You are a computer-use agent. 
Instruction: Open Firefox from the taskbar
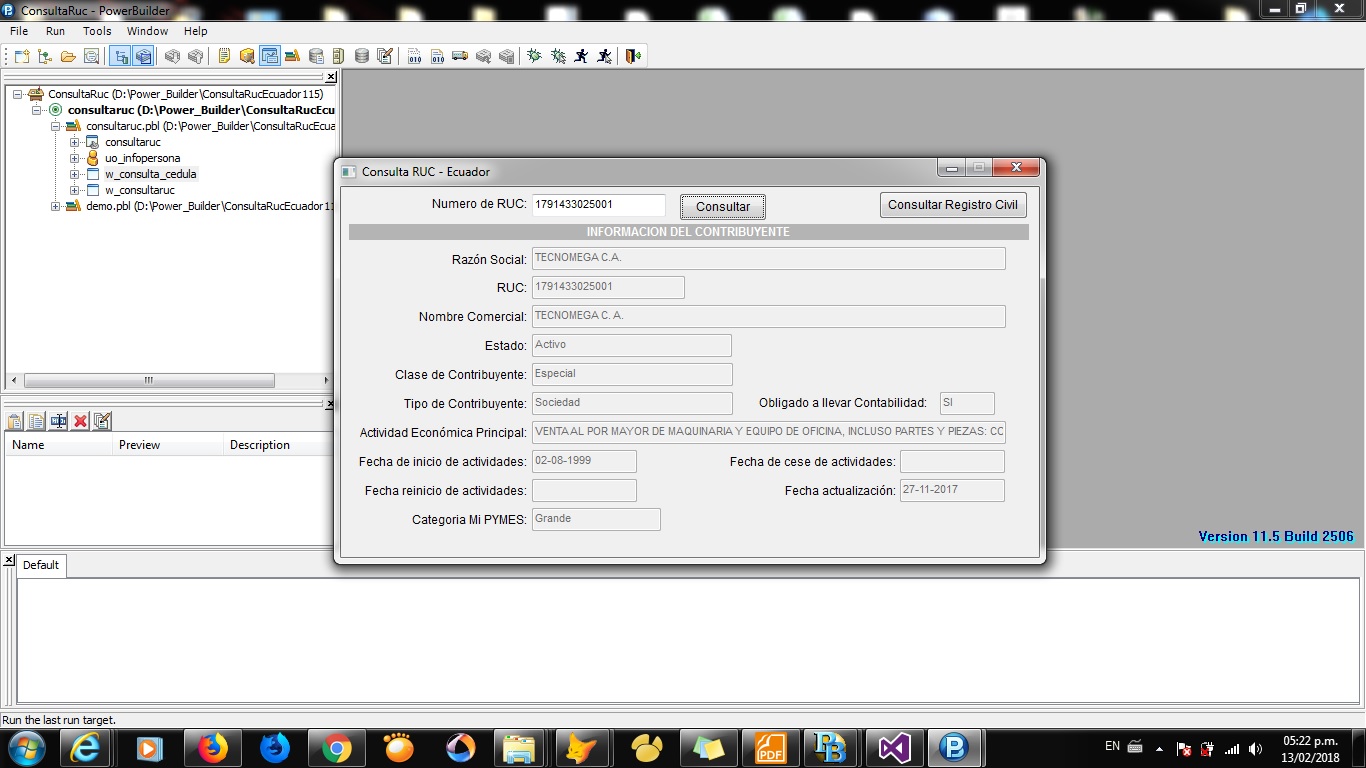pyautogui.click(x=212, y=748)
